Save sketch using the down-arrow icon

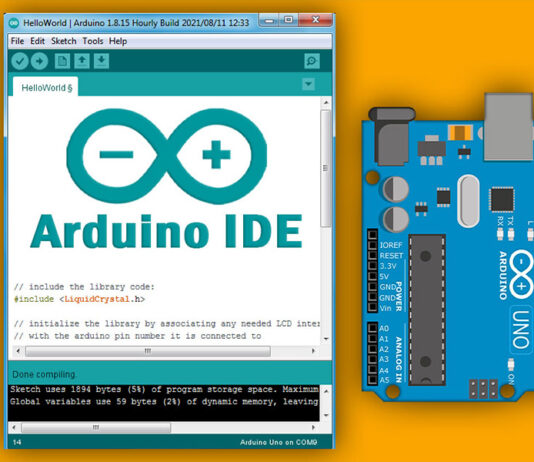(101, 61)
